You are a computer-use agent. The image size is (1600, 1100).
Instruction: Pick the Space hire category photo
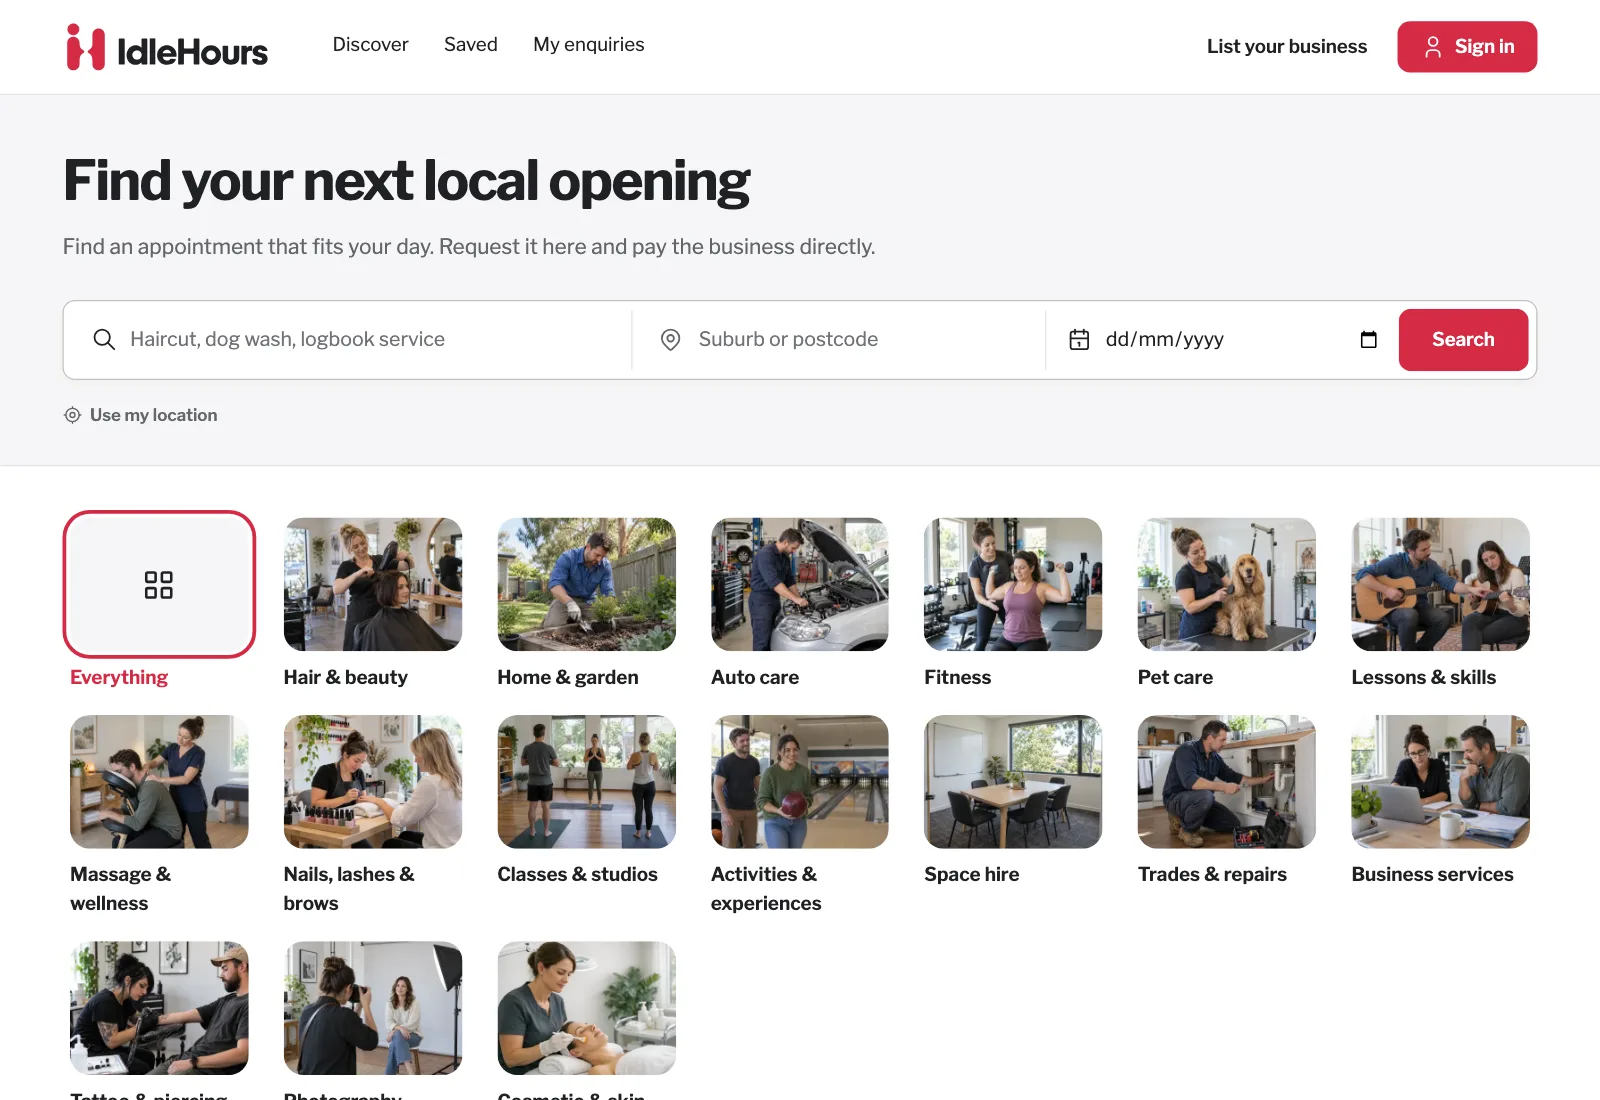(x=1013, y=782)
